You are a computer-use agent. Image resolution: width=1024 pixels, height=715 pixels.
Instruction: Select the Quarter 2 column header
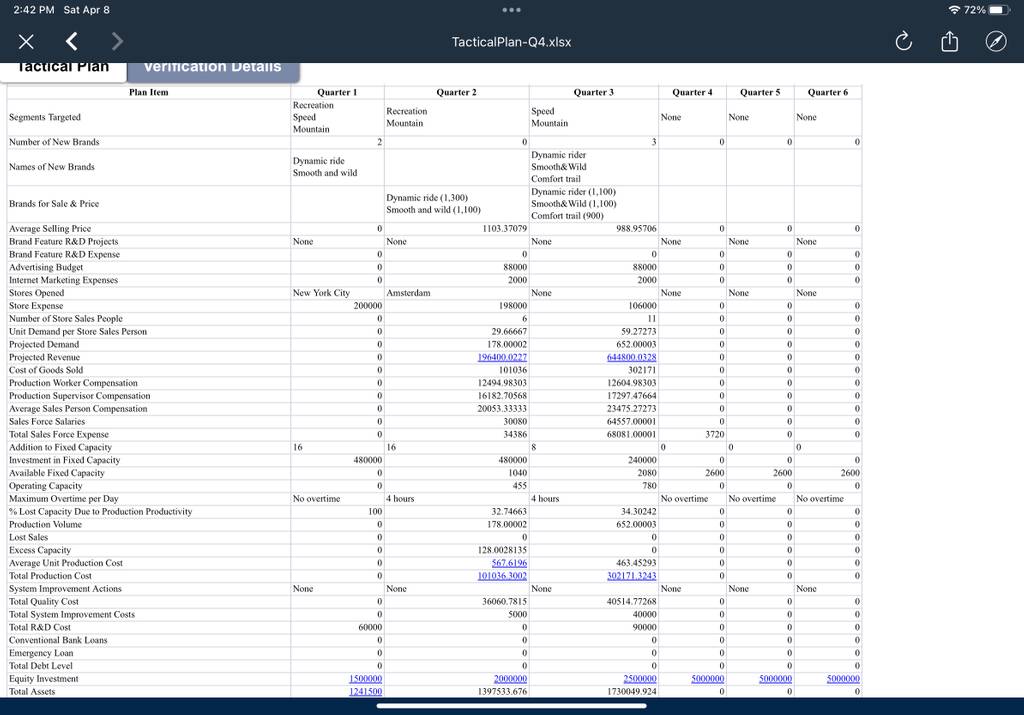tap(456, 92)
